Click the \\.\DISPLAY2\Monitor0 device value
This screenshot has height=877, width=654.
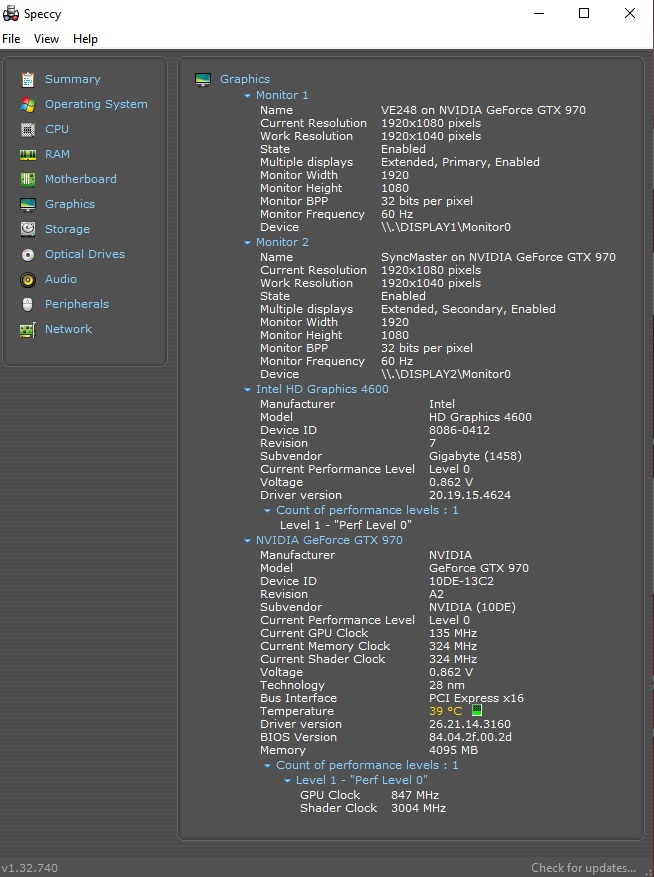pyautogui.click(x=446, y=374)
